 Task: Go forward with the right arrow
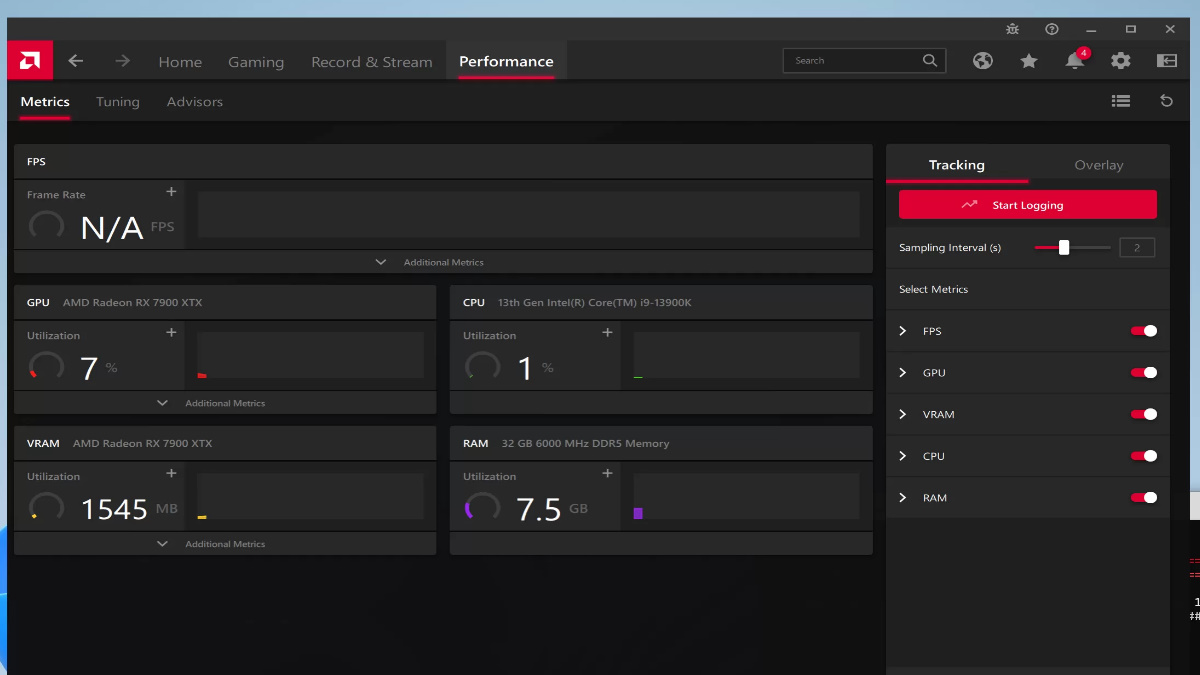tap(122, 61)
